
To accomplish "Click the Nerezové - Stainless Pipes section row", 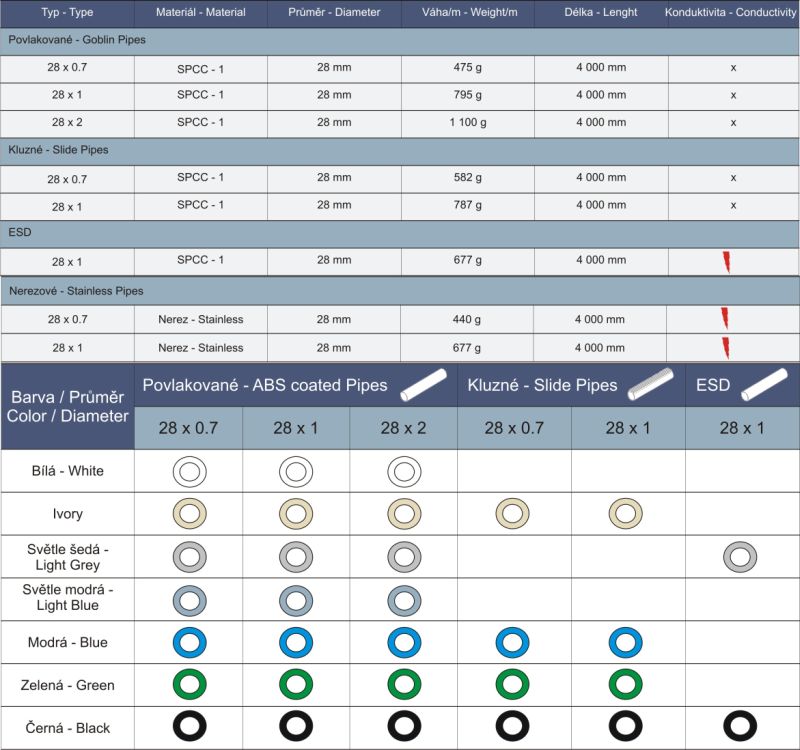I will pyautogui.click(x=400, y=291).
